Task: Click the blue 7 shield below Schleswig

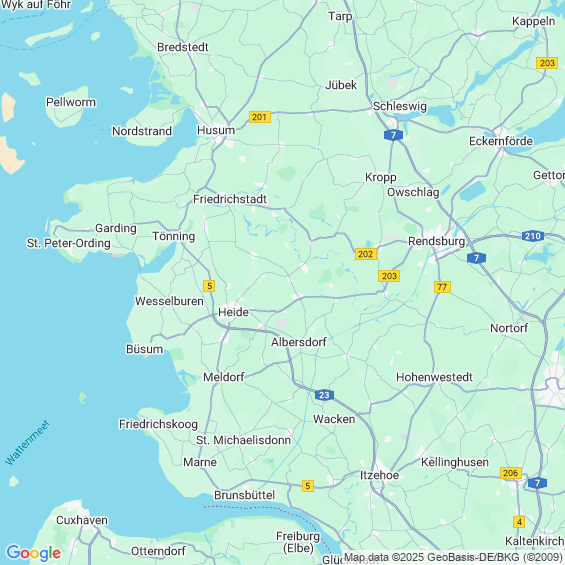Action: pyautogui.click(x=393, y=135)
